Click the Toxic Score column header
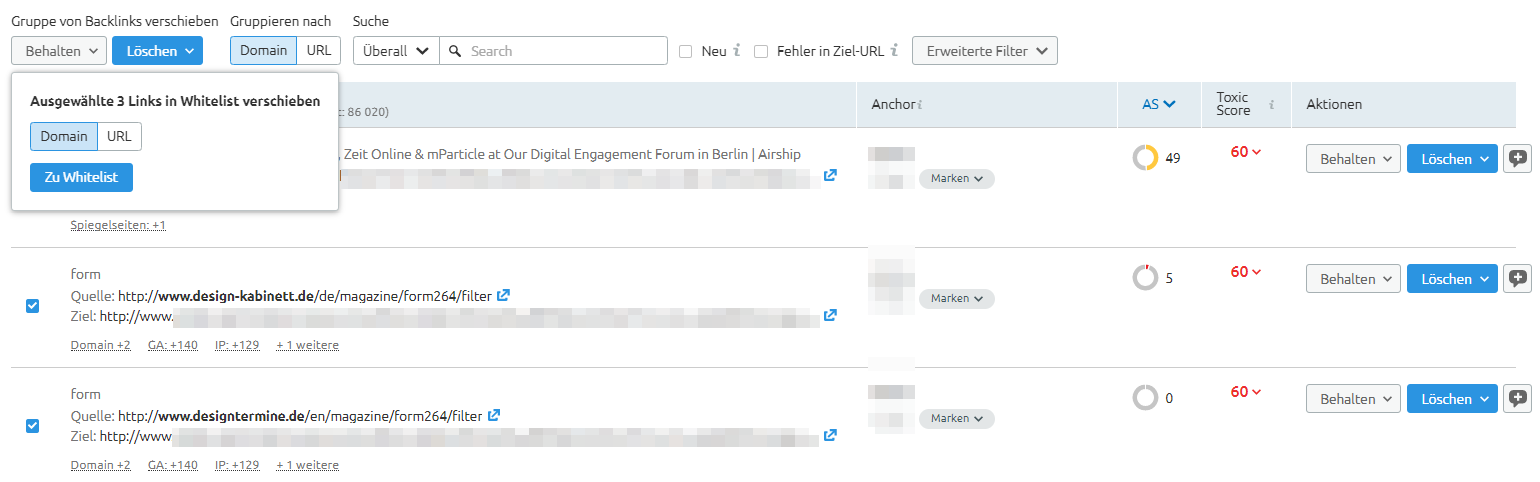The height and width of the screenshot is (482, 1540). click(x=1233, y=104)
